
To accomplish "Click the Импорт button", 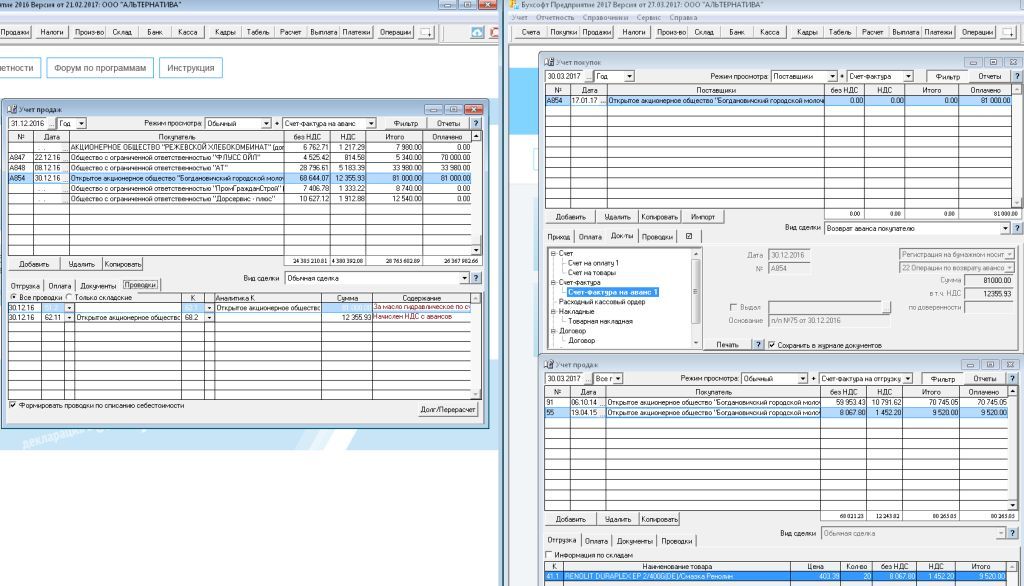I will pos(703,216).
